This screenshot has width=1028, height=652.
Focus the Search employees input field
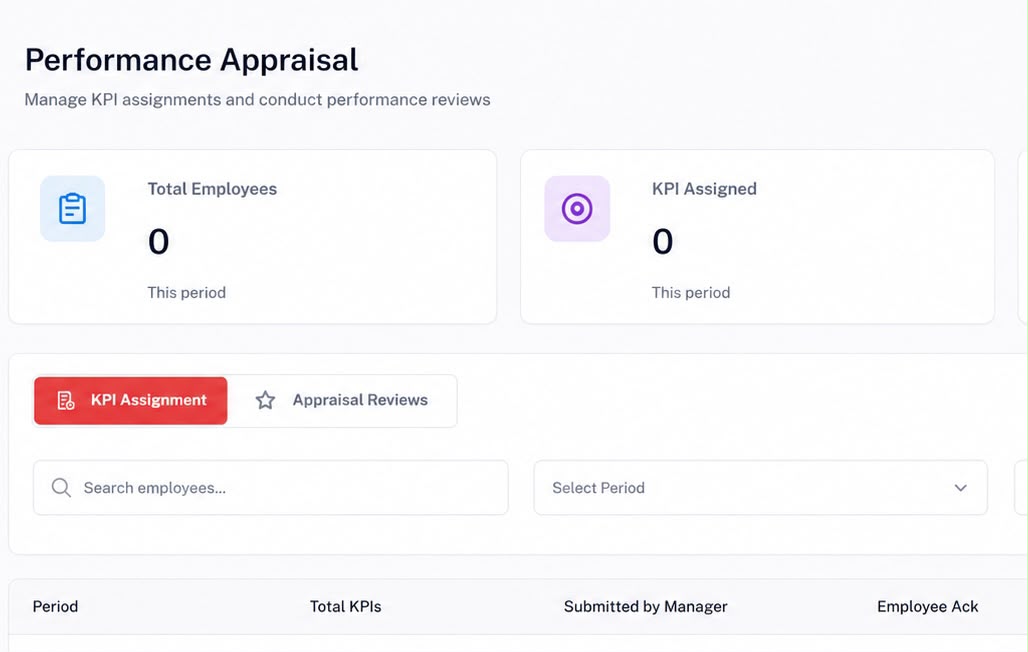coord(271,487)
